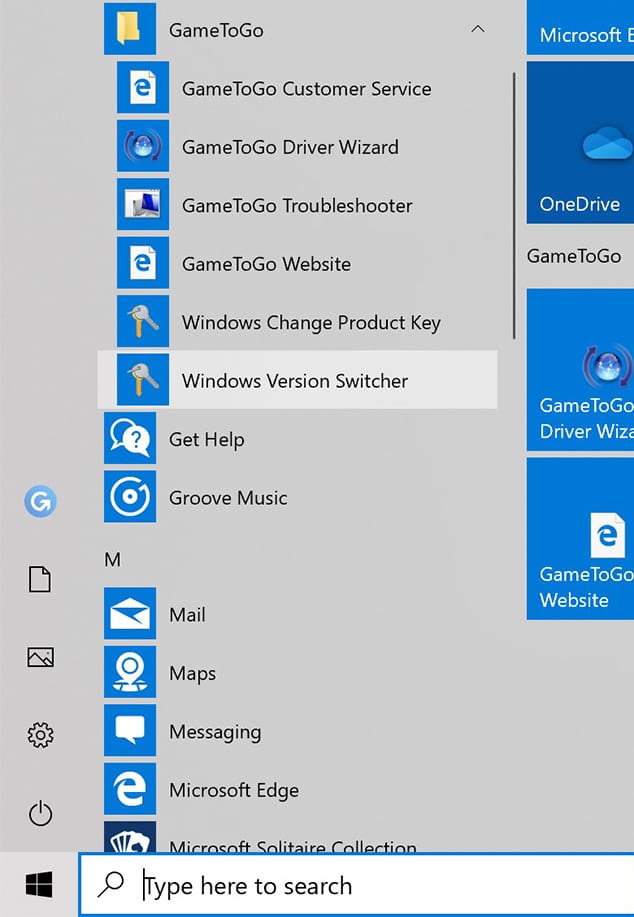Open Documents from Start sidebar
634x917 pixels.
pos(40,580)
